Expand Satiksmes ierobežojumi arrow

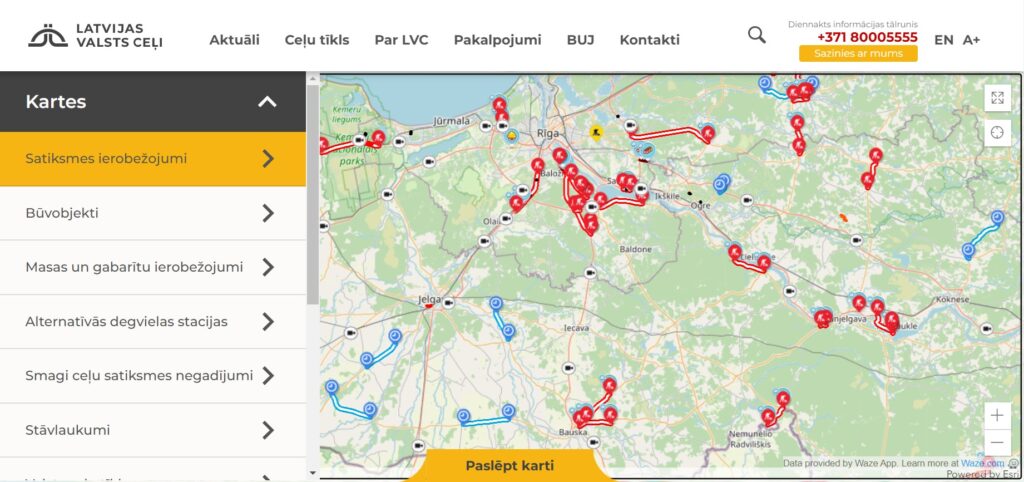pyautogui.click(x=268, y=159)
